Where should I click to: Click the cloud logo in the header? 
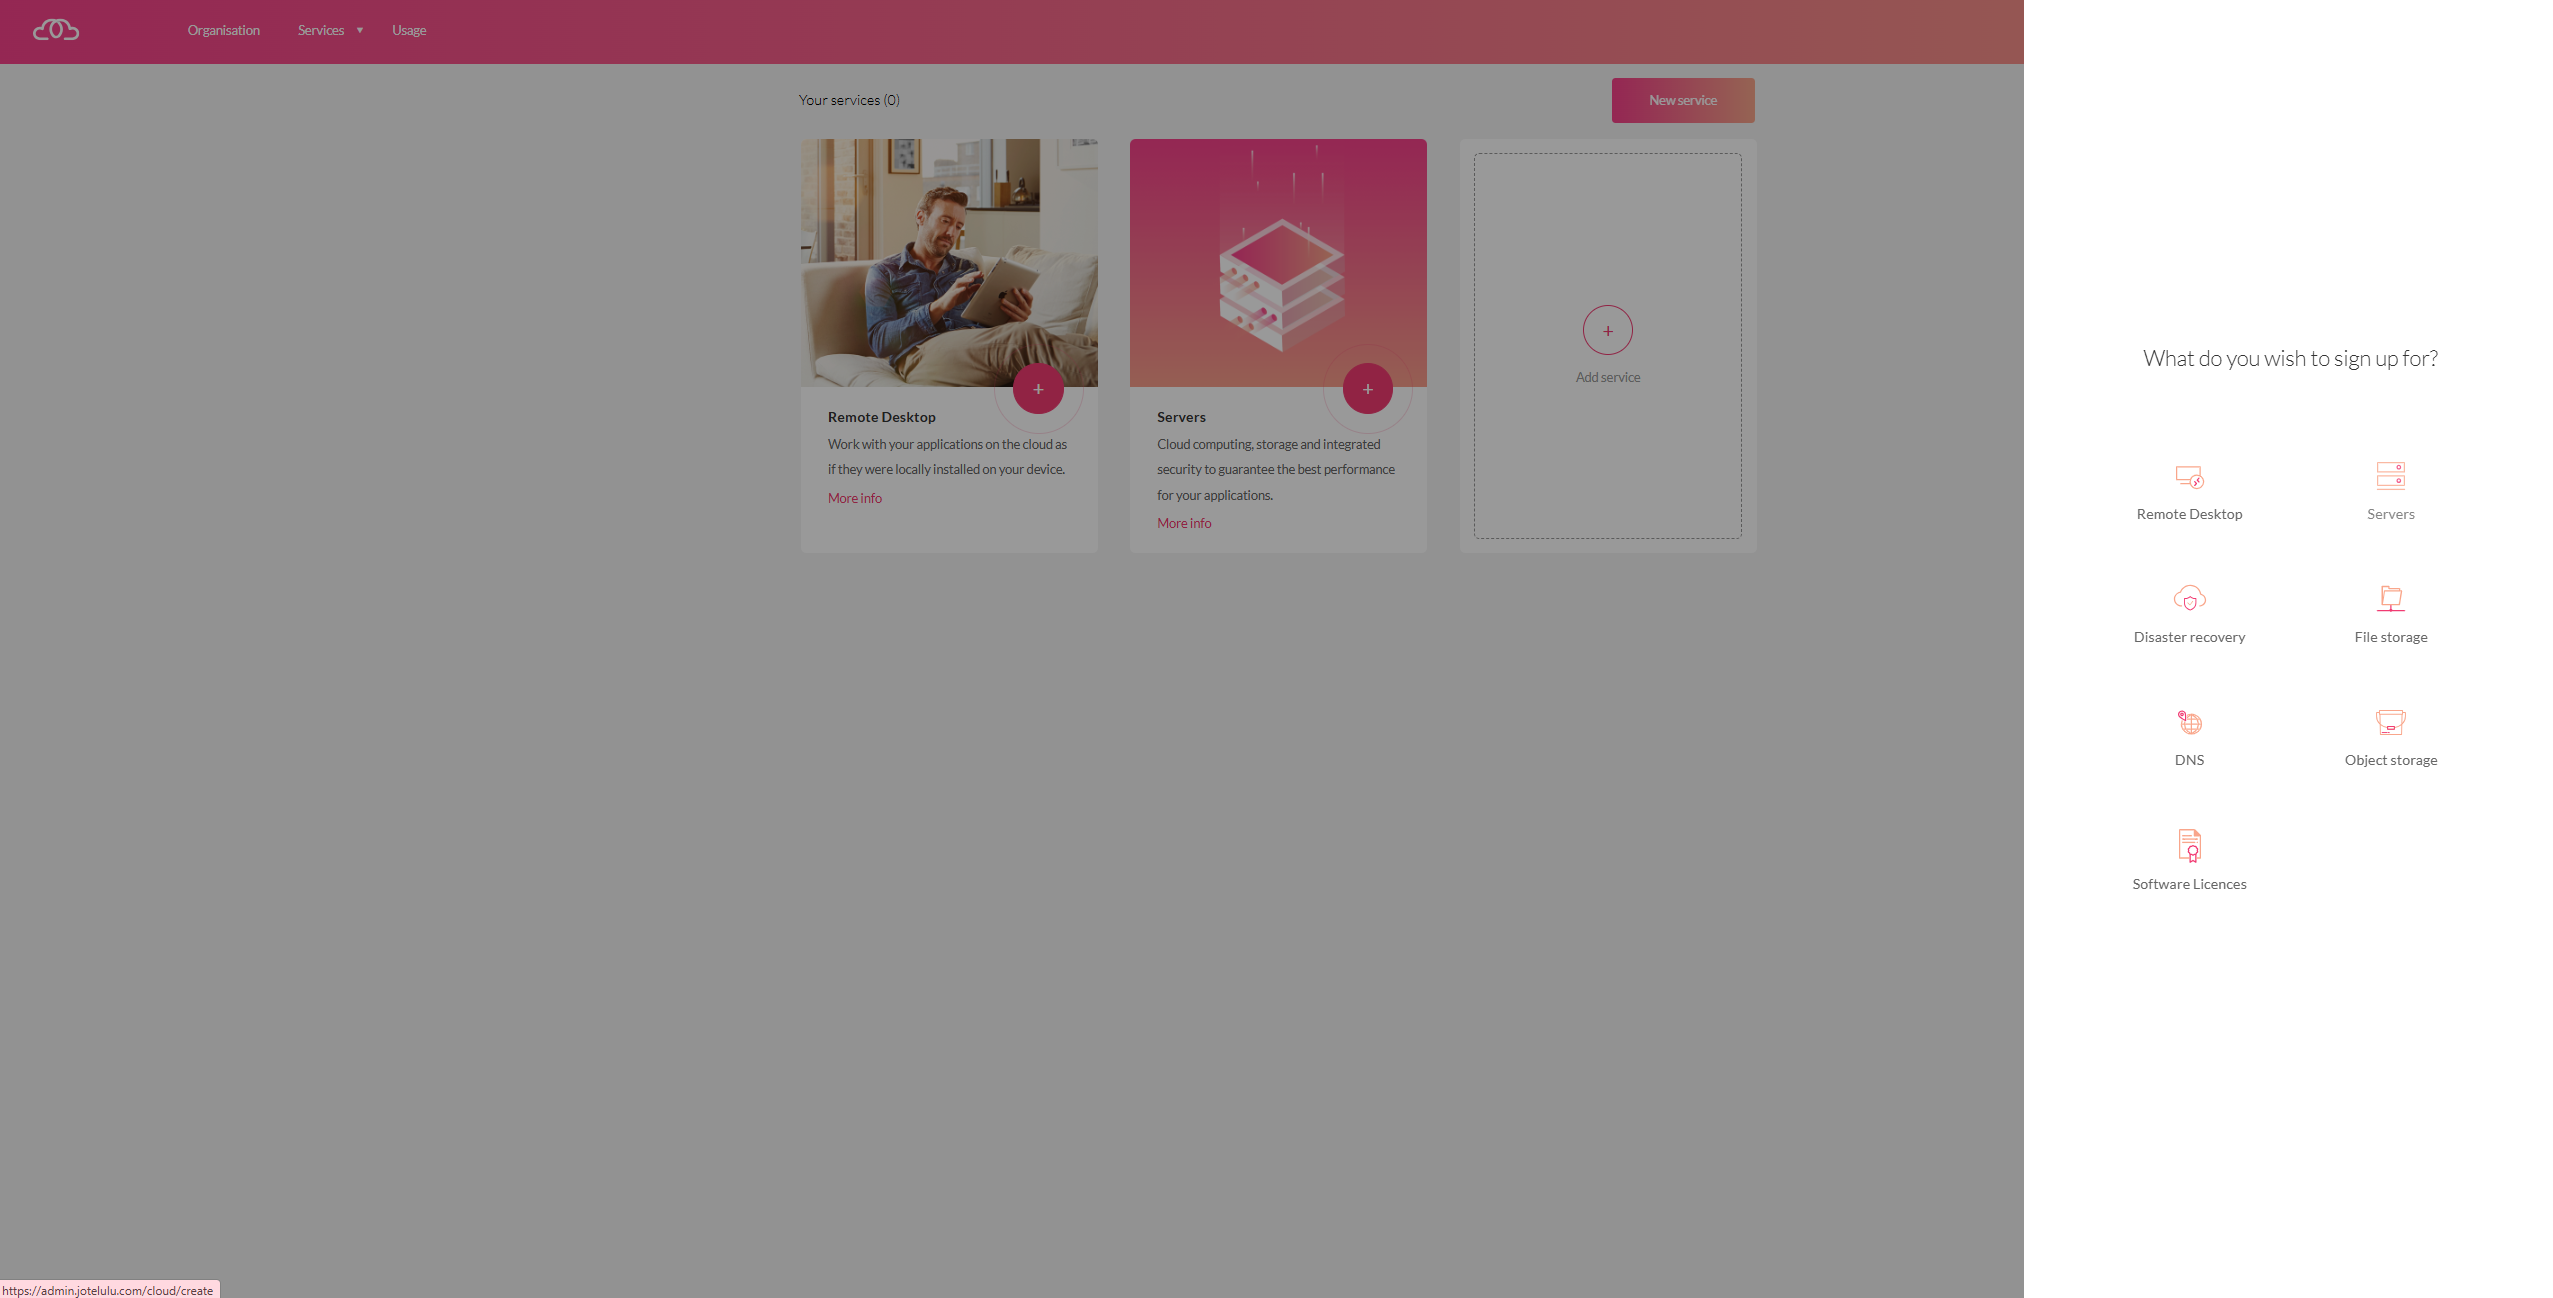[x=56, y=30]
